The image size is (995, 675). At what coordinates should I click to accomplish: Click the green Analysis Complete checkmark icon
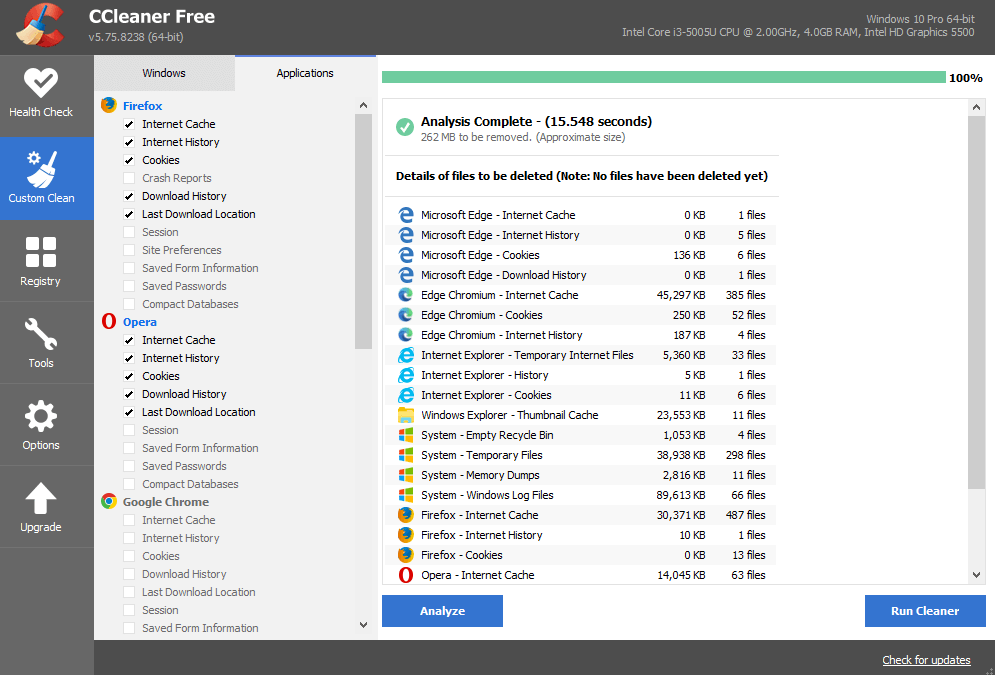tap(405, 127)
